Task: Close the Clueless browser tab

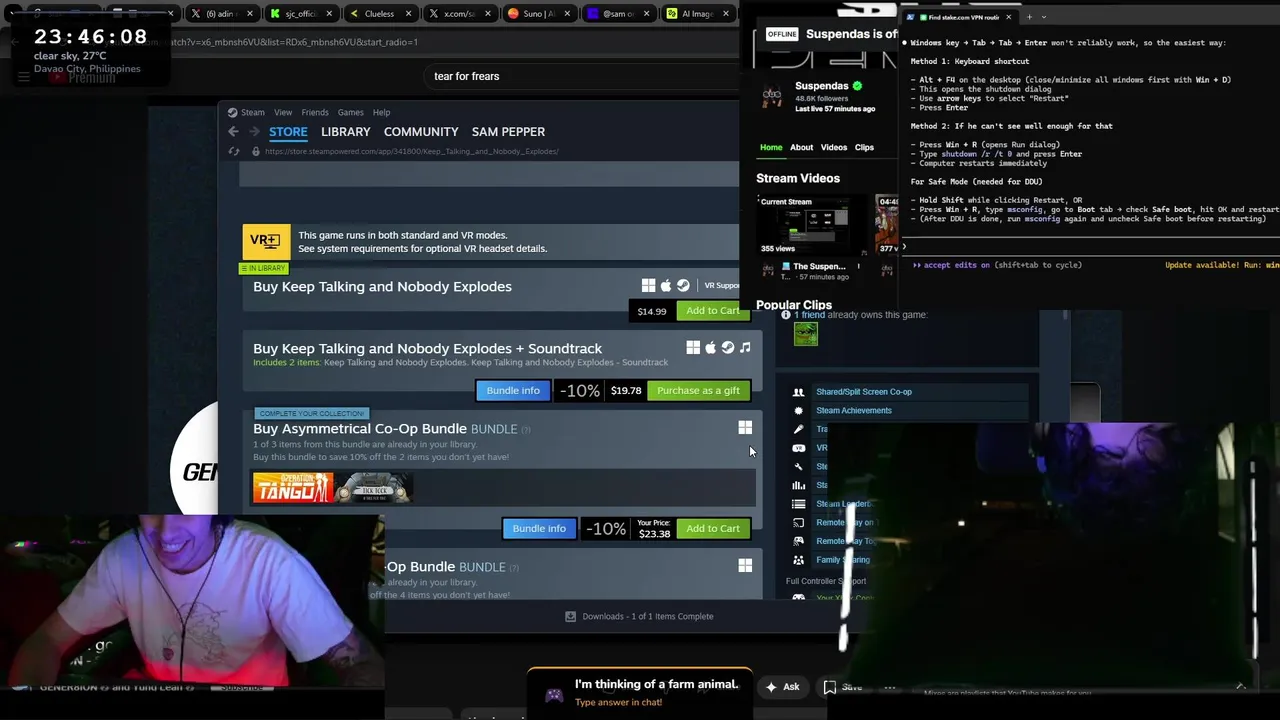Action: click(x=408, y=14)
